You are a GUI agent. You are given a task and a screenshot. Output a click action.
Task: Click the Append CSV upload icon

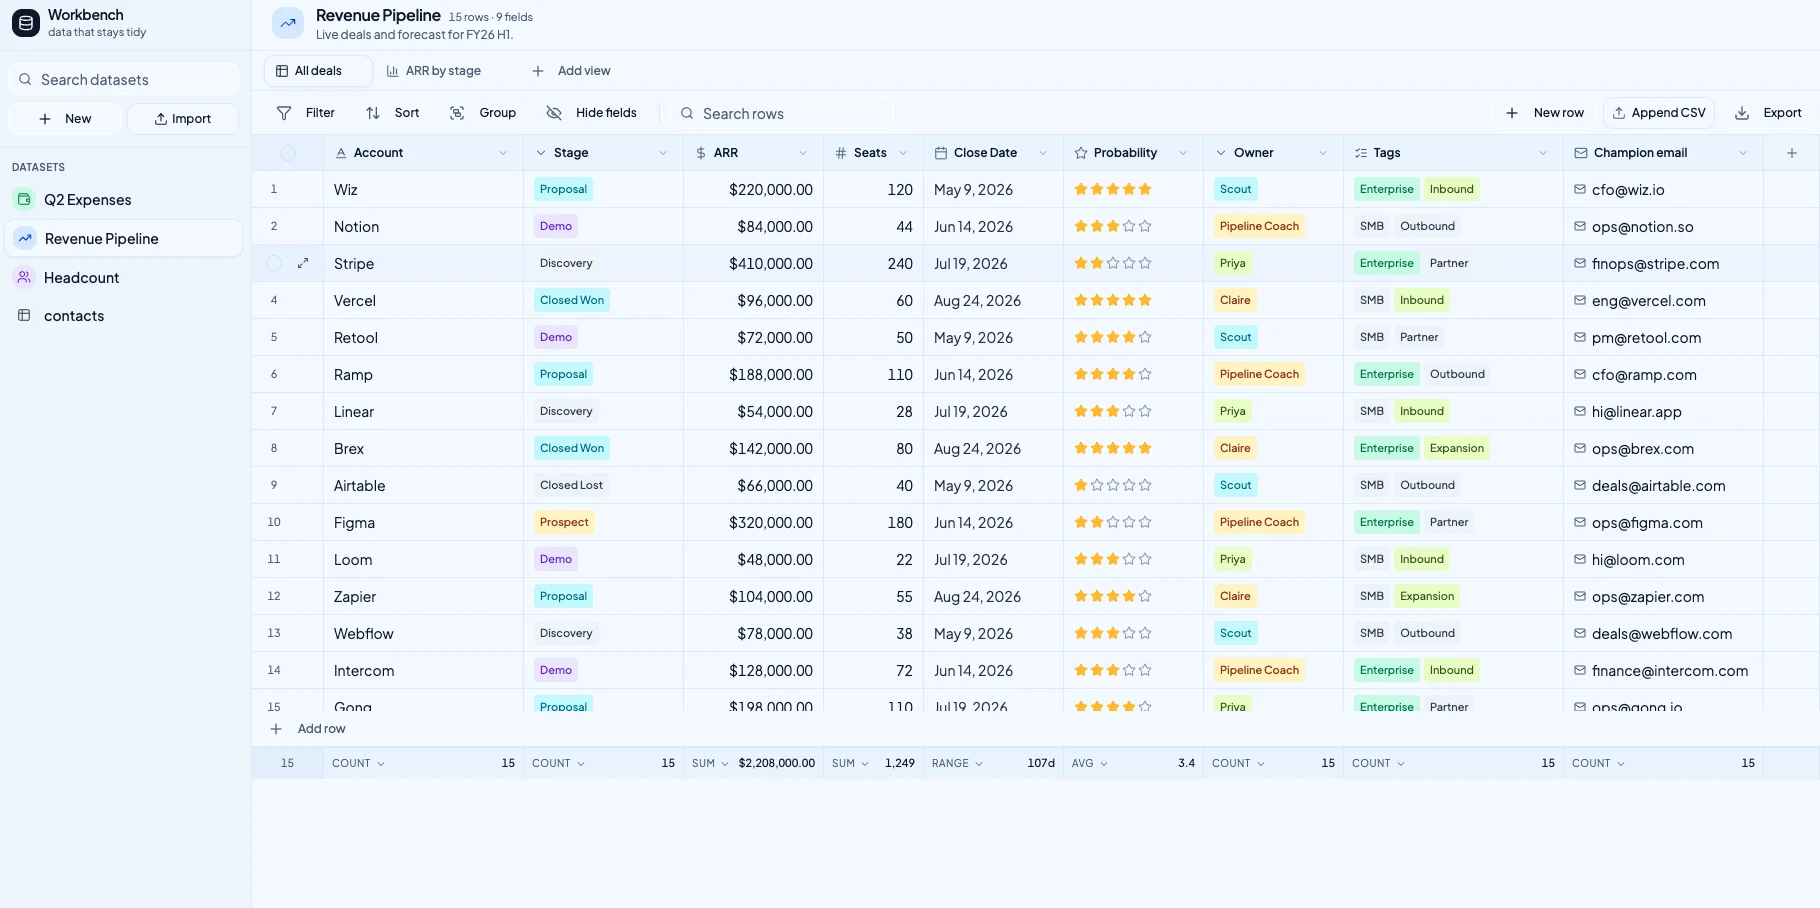pos(1619,113)
